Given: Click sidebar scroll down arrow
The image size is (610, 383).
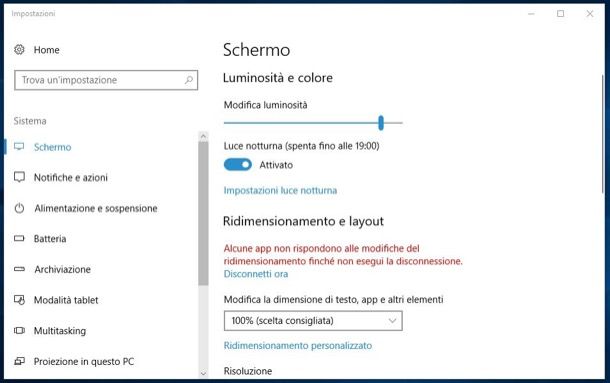Looking at the screenshot, I should (x=203, y=373).
